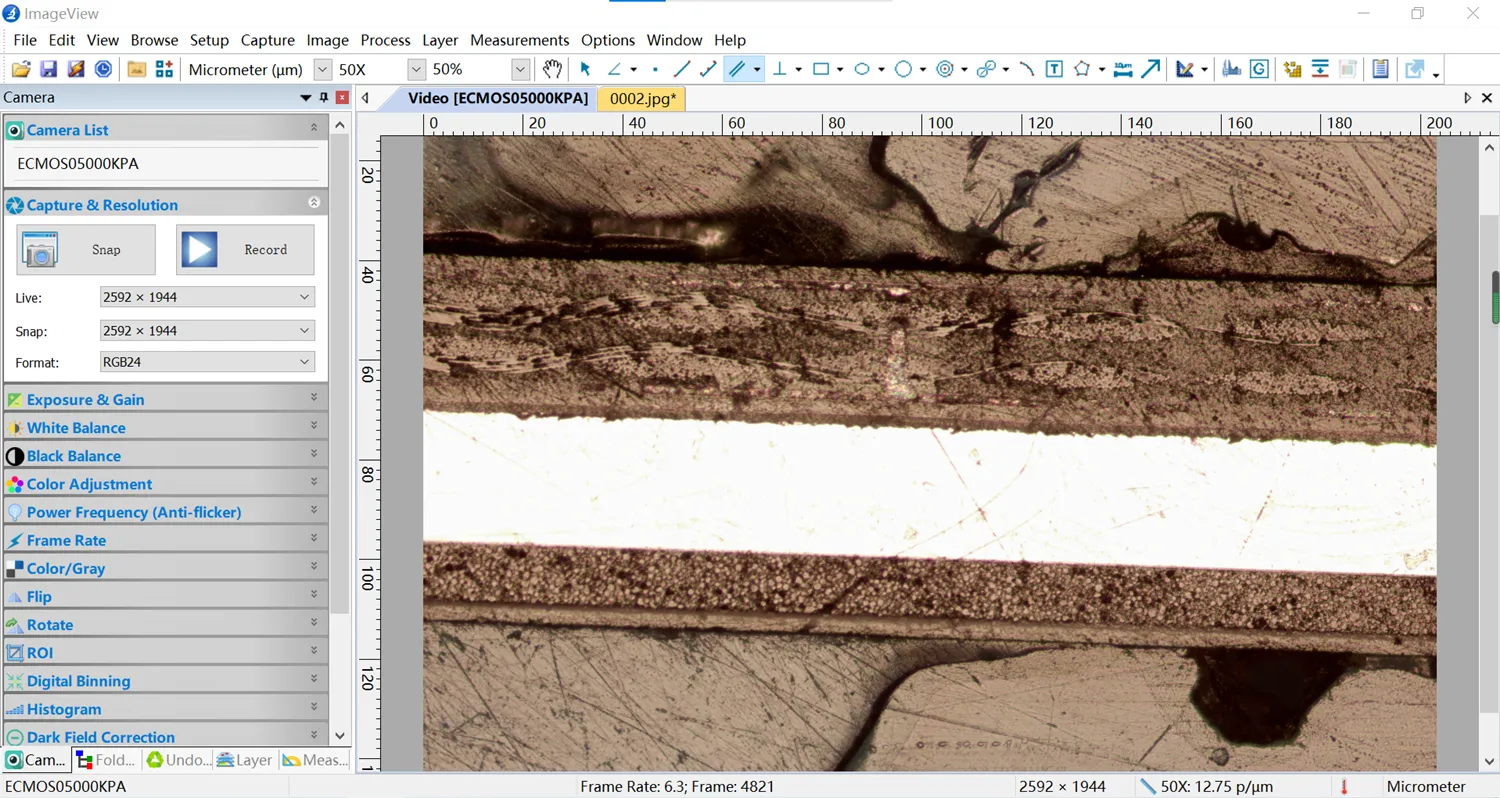Select the parallel lines measurement tool
The width and height of the screenshot is (1500, 798).
737,69
